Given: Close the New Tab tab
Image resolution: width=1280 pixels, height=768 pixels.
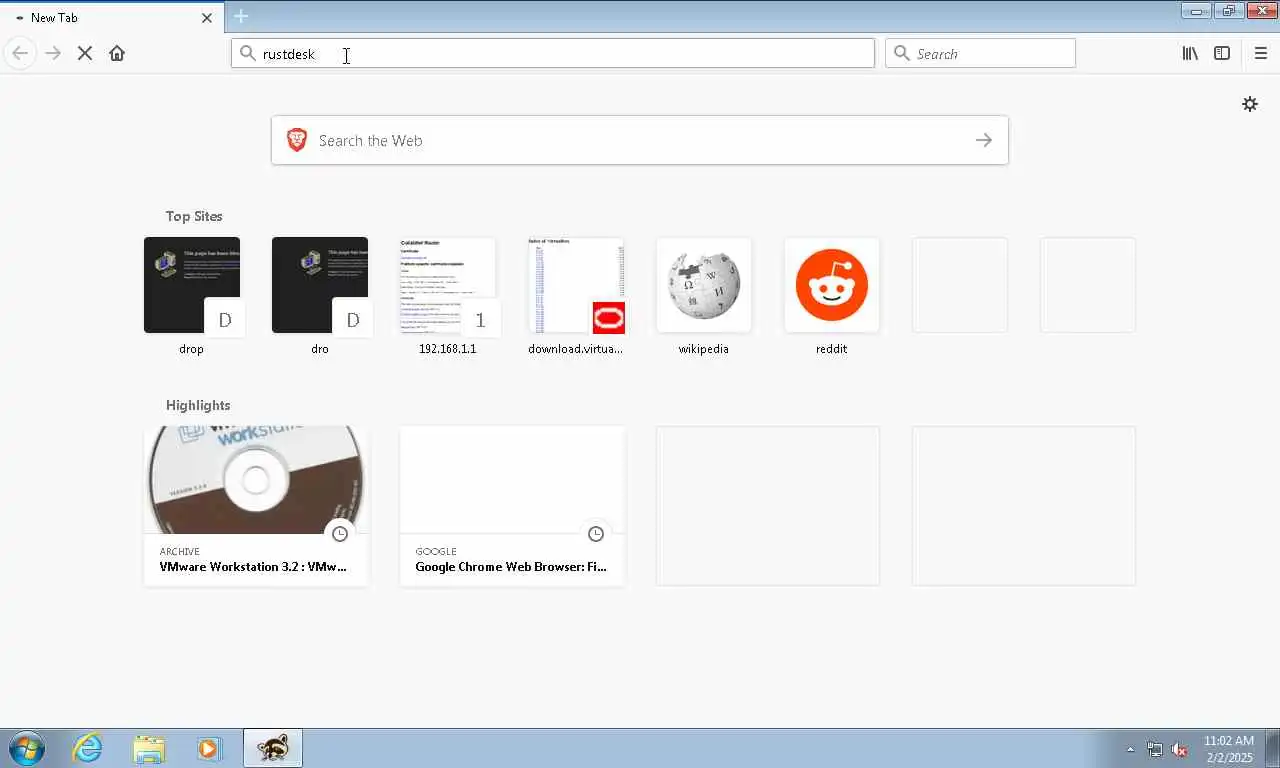Looking at the screenshot, I should coord(207,17).
